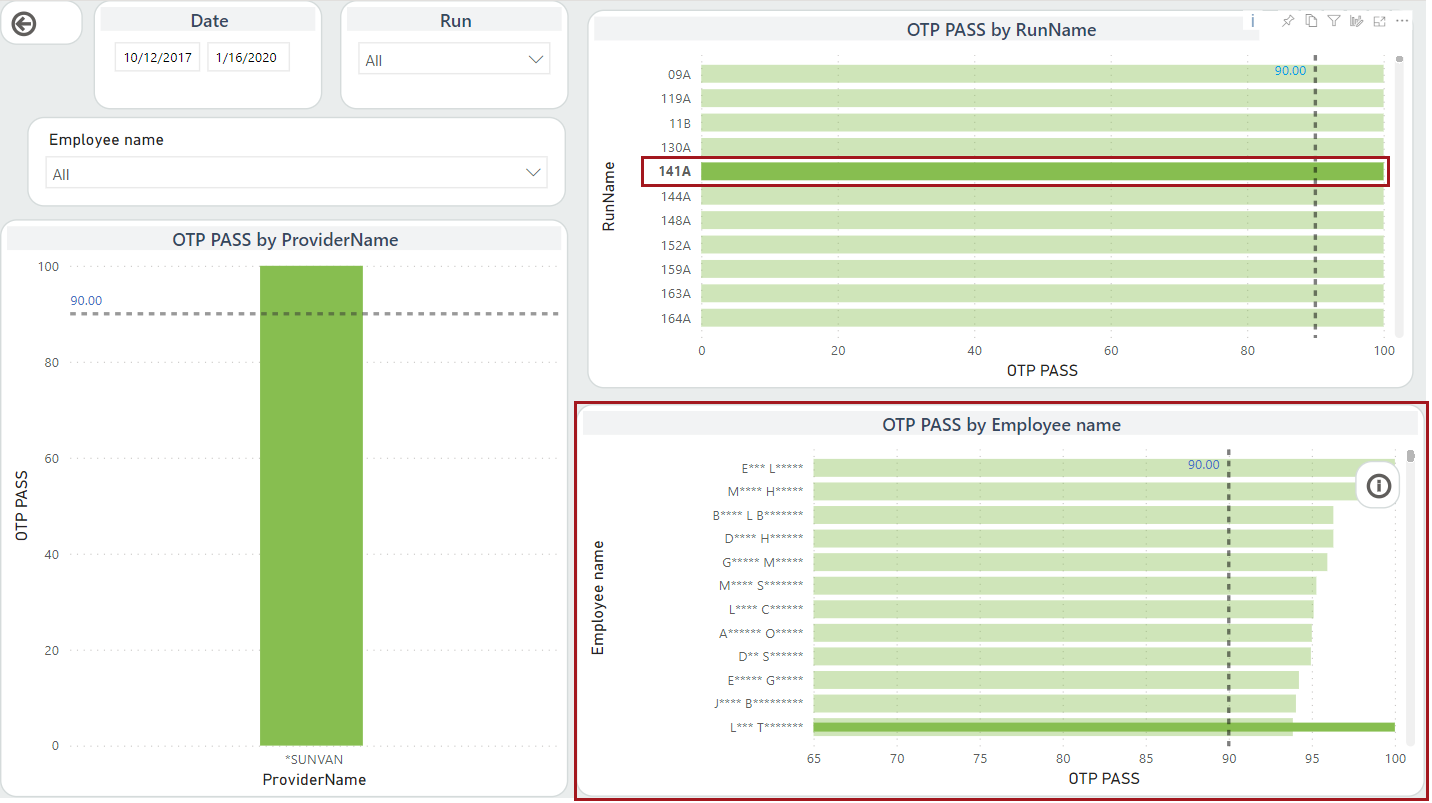1432x803 pixels.
Task: Edit the start date 10/12/2017
Action: (x=157, y=57)
